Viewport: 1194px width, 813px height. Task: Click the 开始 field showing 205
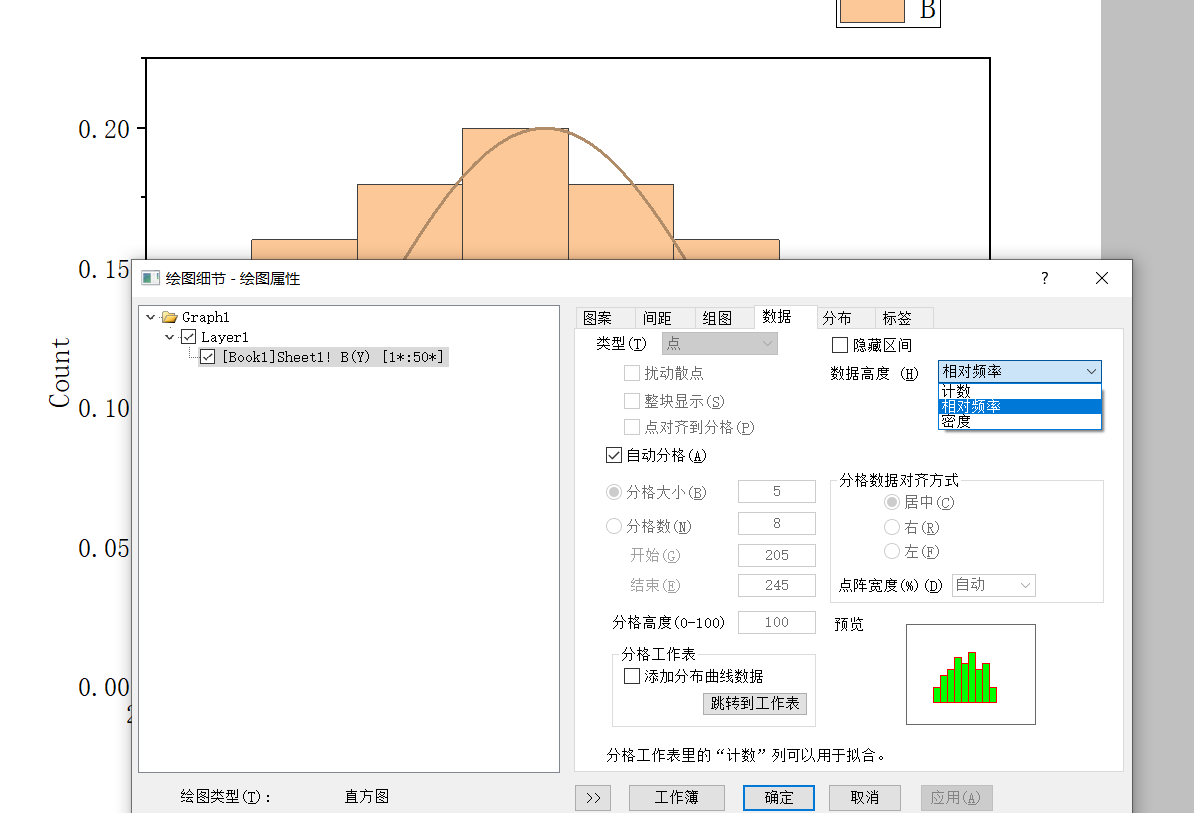pos(777,555)
